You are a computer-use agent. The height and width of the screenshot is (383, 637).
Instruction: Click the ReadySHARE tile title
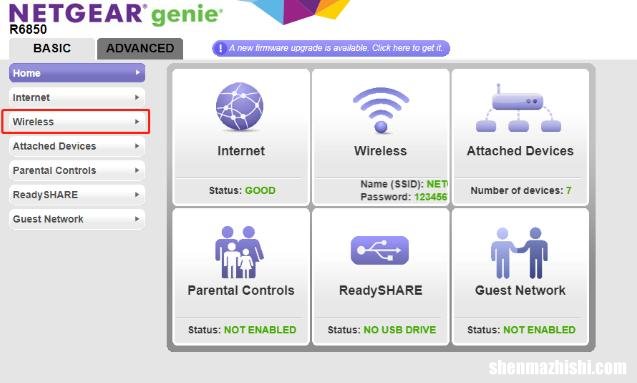[x=381, y=290]
